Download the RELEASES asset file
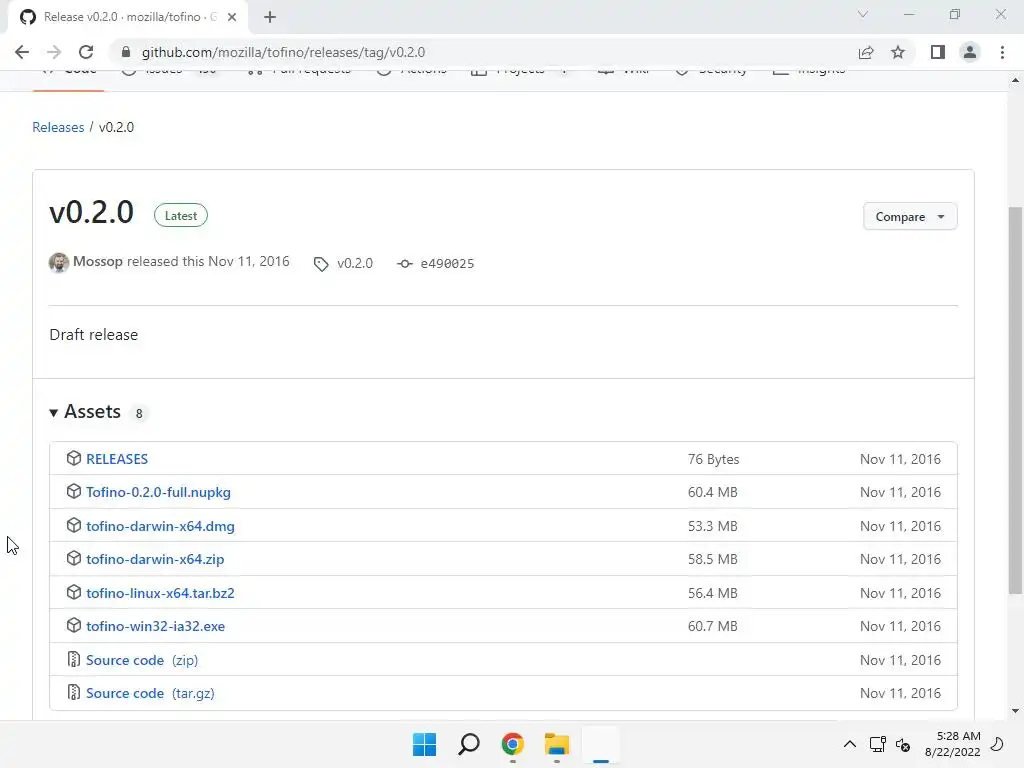 [x=117, y=459]
